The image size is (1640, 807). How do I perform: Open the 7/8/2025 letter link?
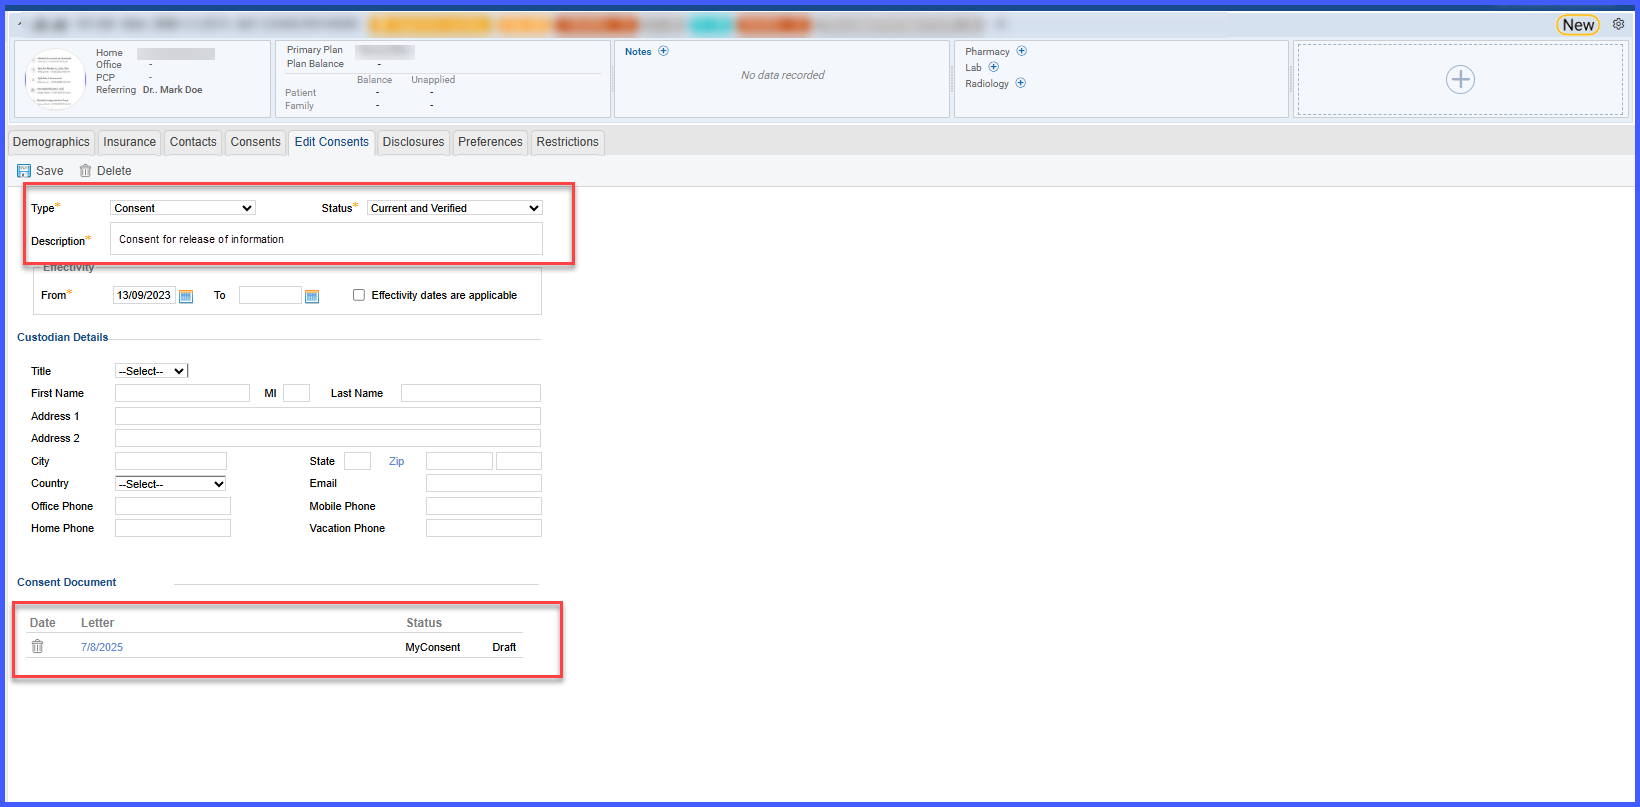tap(102, 647)
